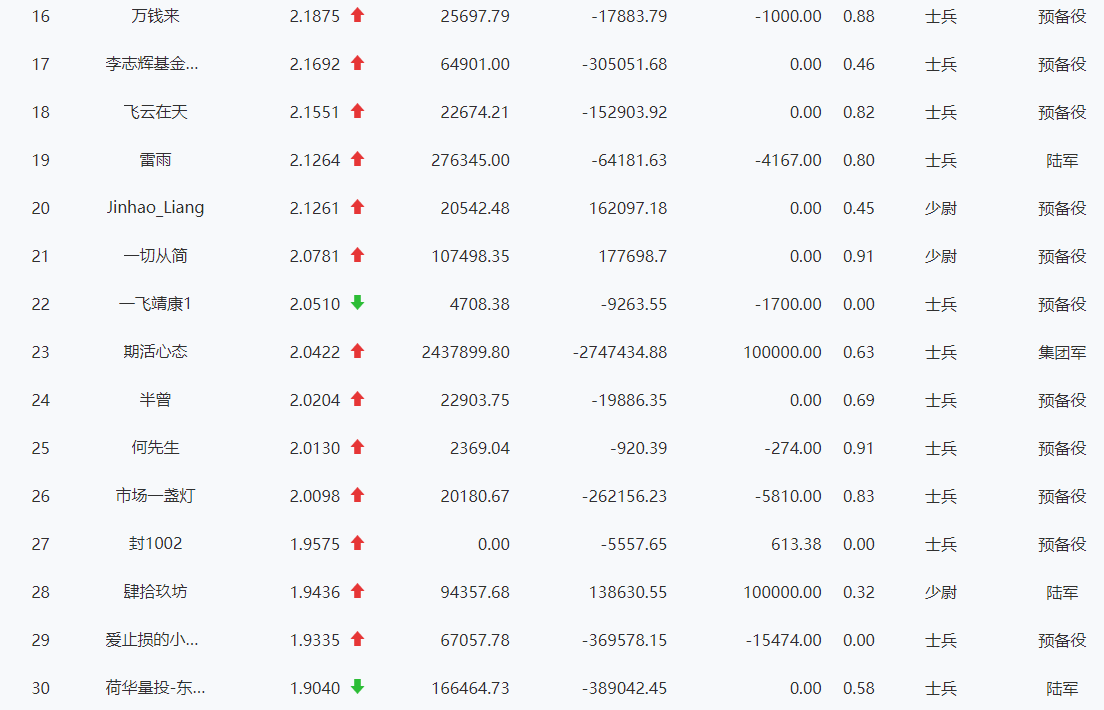1104x710 pixels.
Task: Click 少尉 rank in row 28
Action: click(x=940, y=592)
